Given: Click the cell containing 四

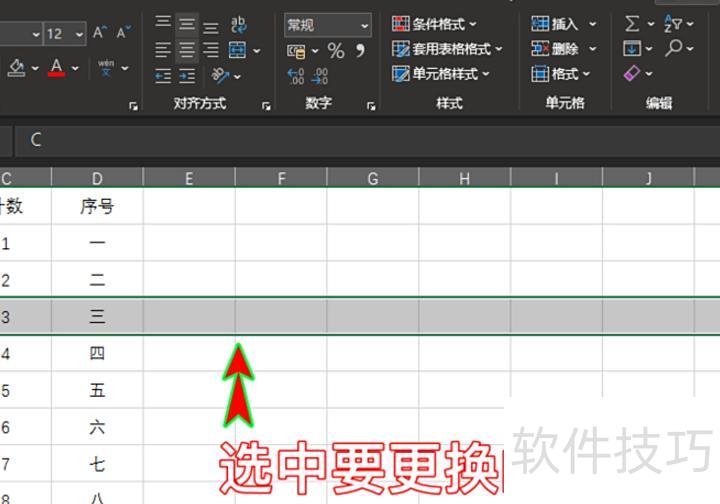Looking at the screenshot, I should click(97, 353).
